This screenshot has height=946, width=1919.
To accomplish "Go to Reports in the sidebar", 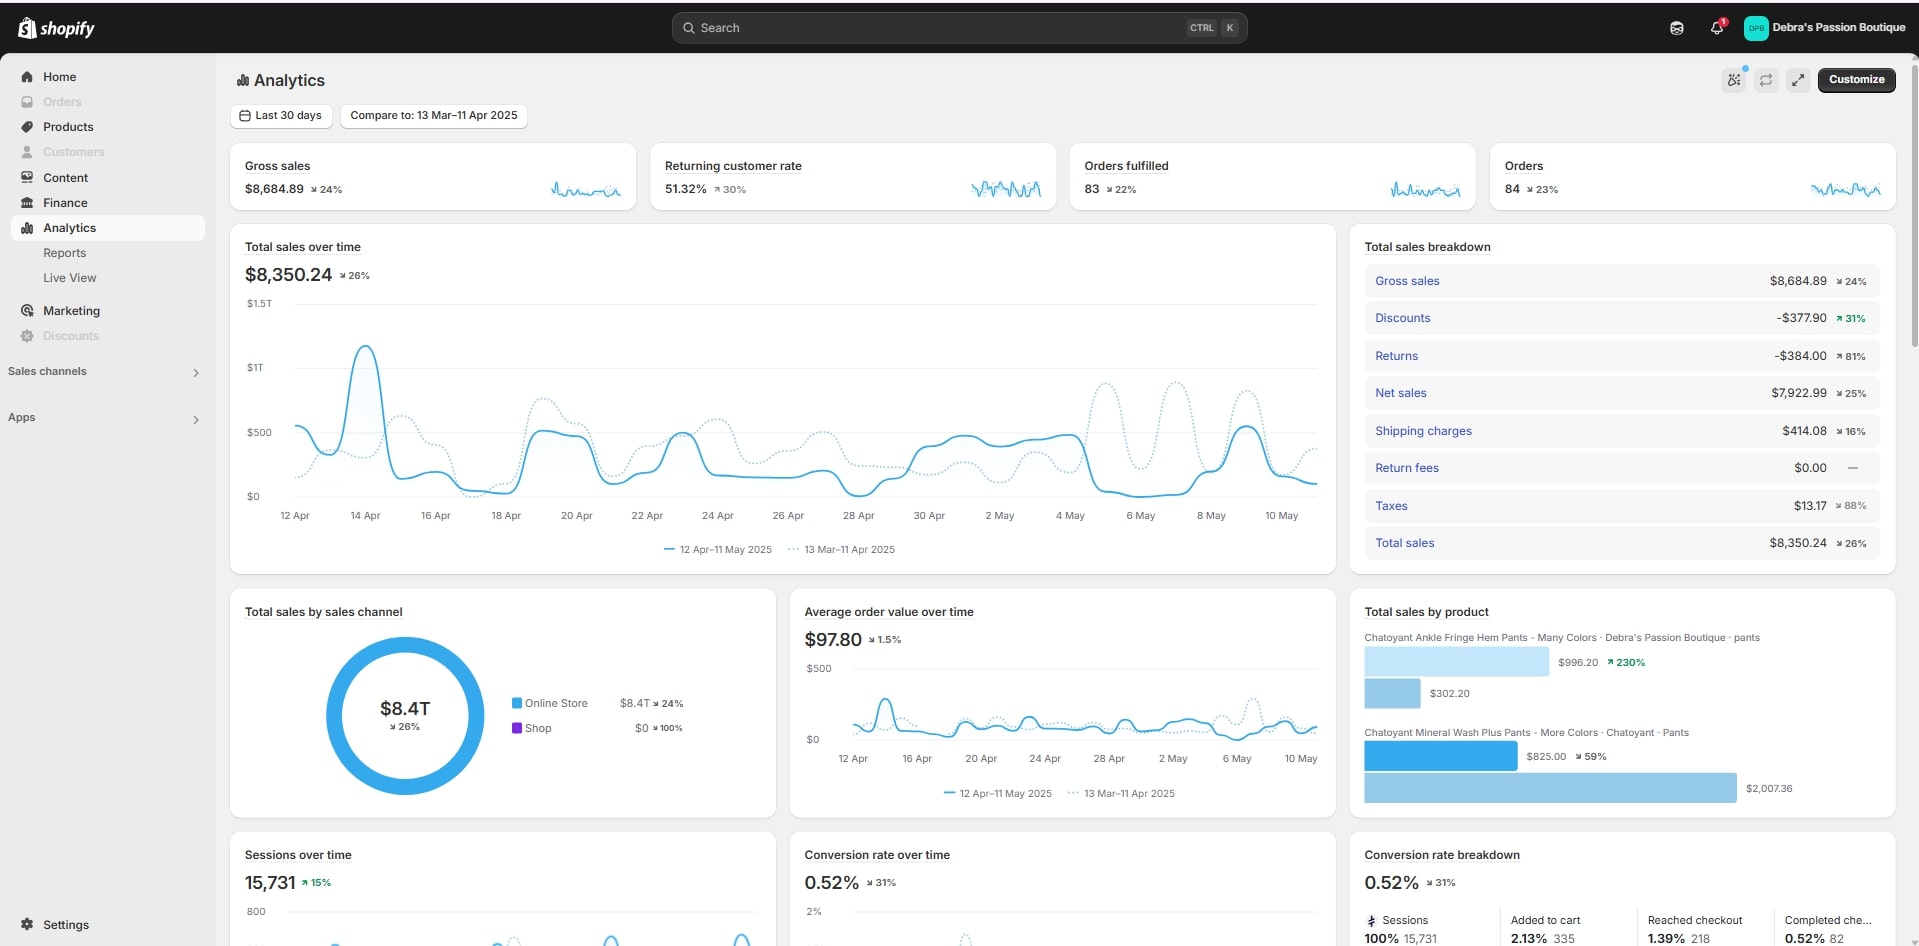I will click(64, 253).
